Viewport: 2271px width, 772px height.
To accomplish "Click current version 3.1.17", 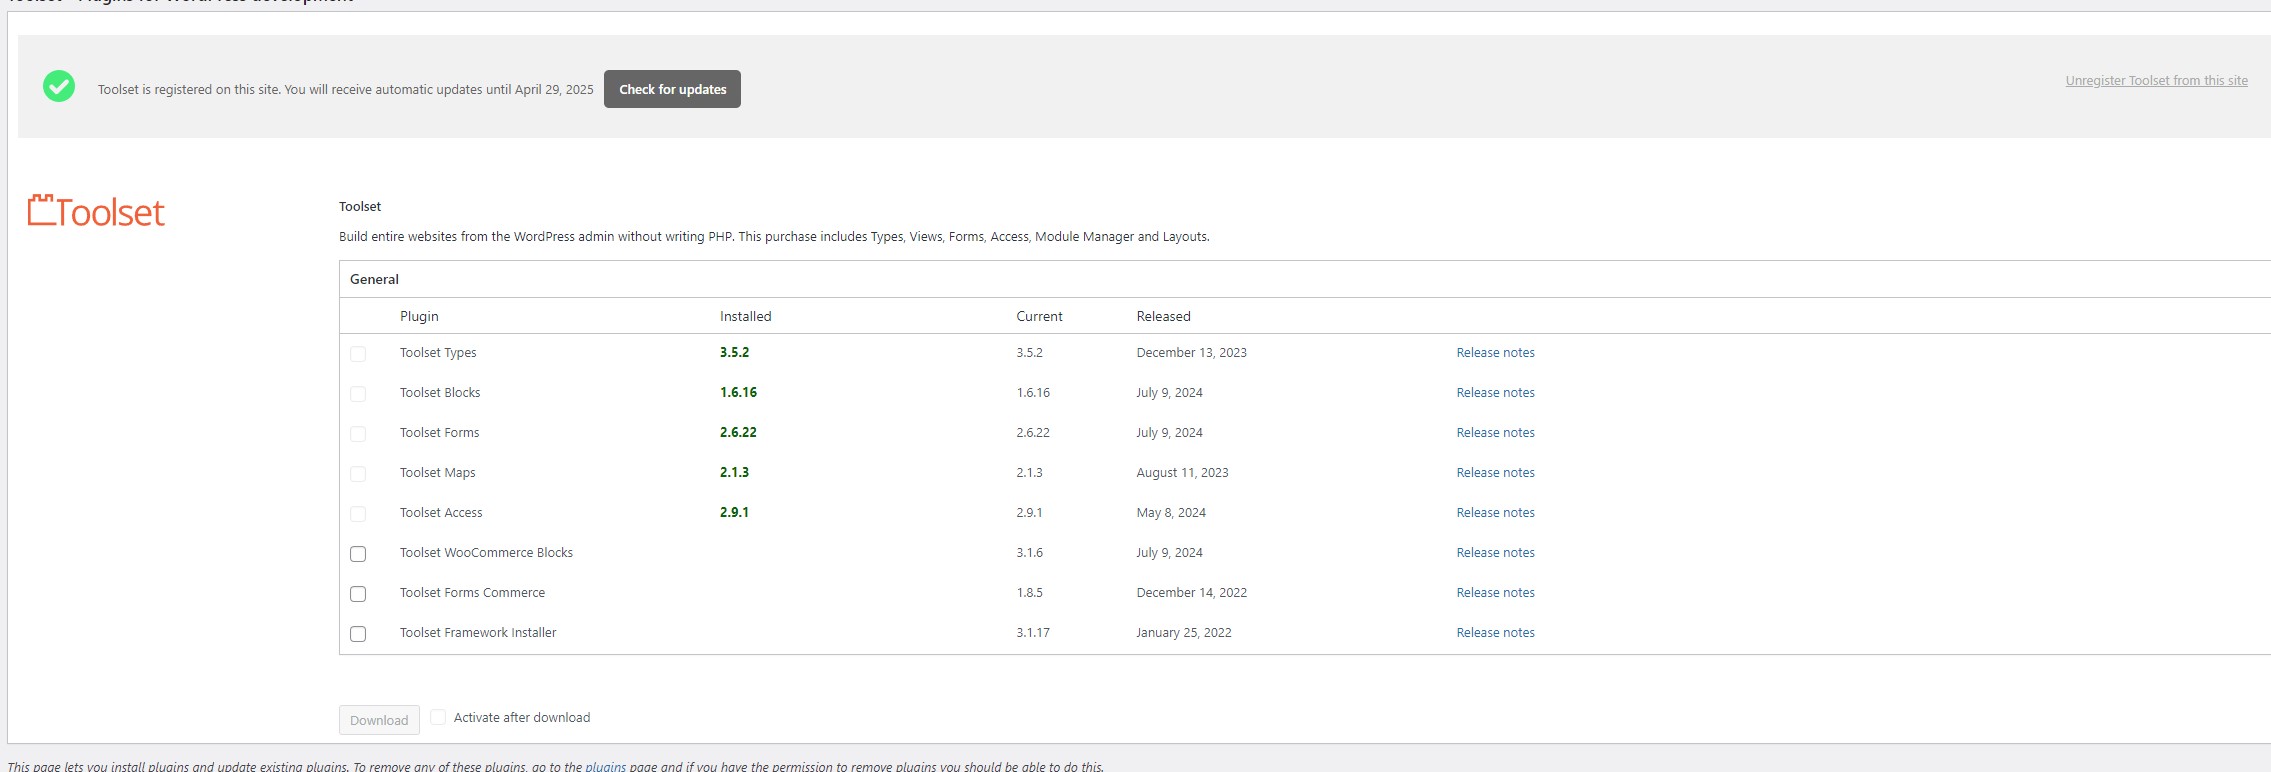I will (x=1033, y=633).
